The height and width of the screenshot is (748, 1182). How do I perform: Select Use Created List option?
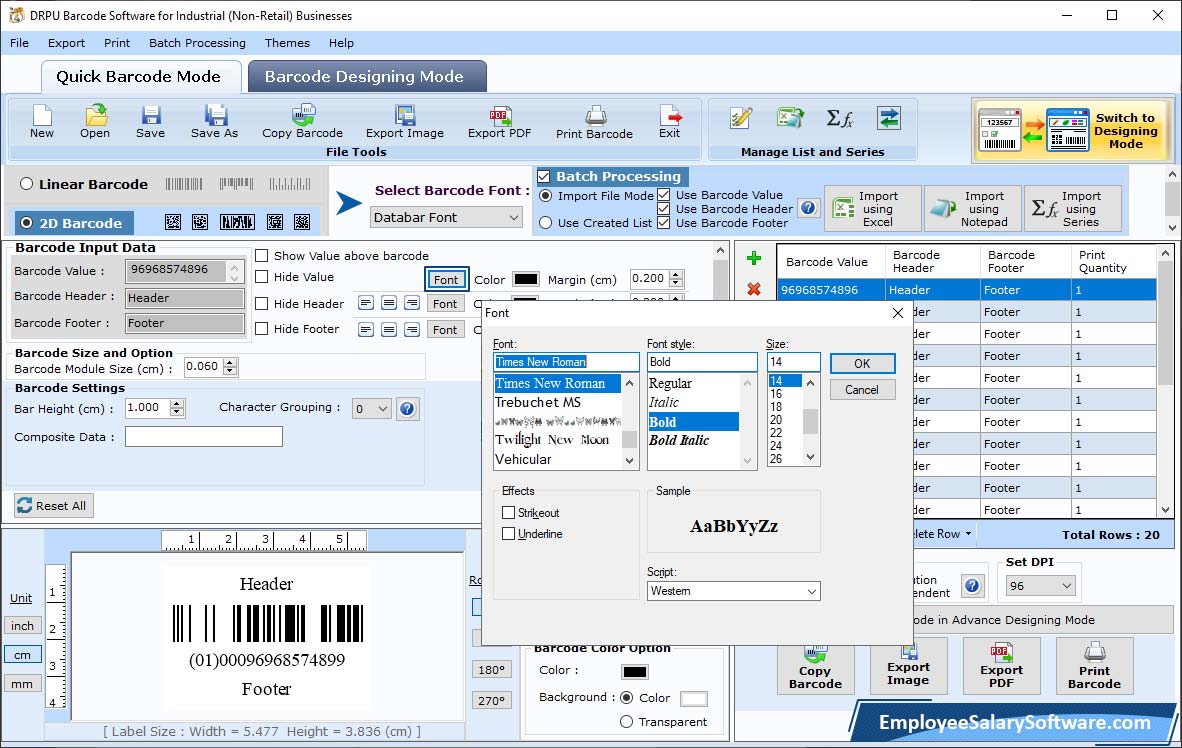pyautogui.click(x=546, y=222)
